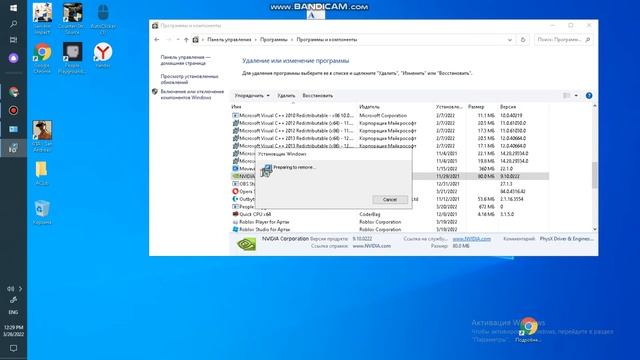Click Программы и компоненты breadcrumb segment

(x=327, y=40)
